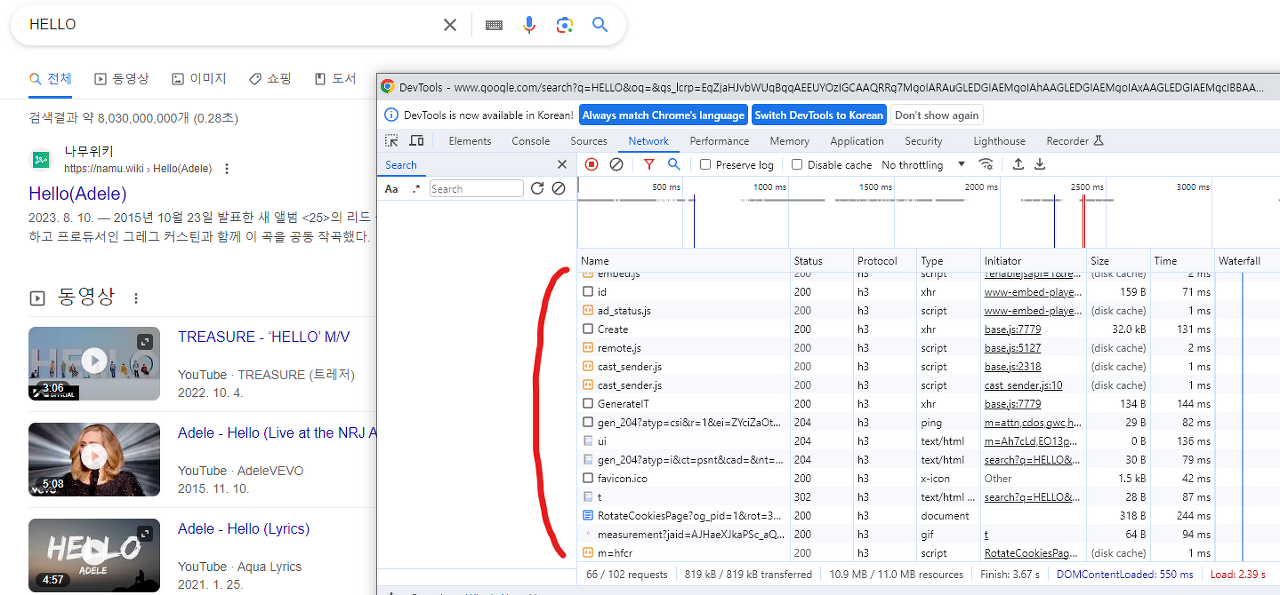Switch to the Application tab
This screenshot has width=1280, height=595.
coord(857,141)
